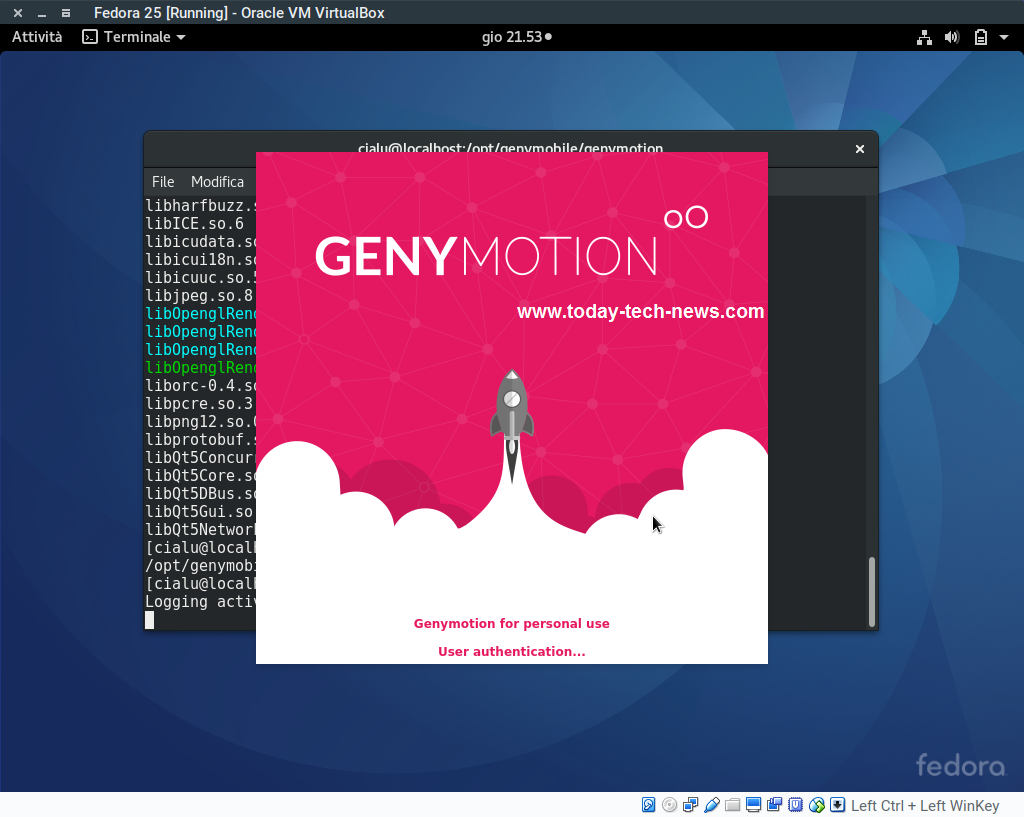Click the terminal window vertical scrollbar
This screenshot has width=1024, height=817.
tap(872, 592)
